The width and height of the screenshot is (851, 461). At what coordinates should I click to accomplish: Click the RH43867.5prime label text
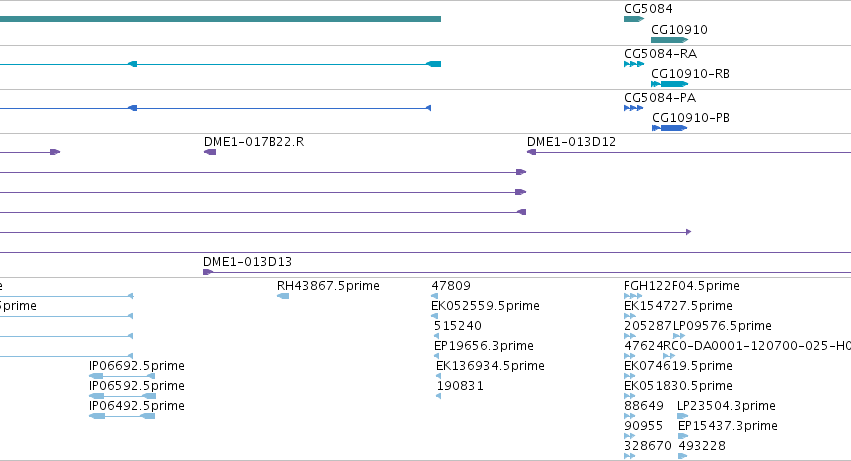point(328,286)
